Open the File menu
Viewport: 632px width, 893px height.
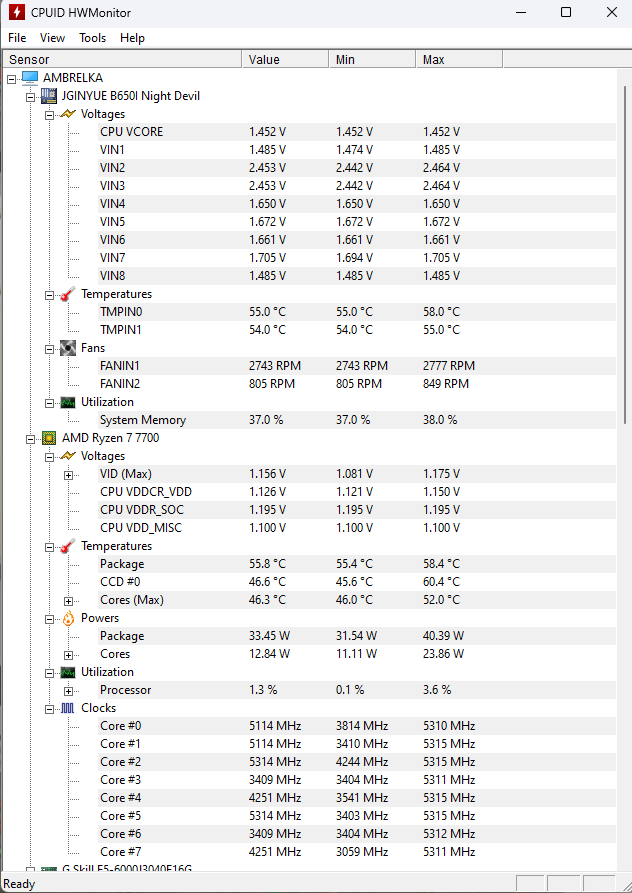point(17,38)
